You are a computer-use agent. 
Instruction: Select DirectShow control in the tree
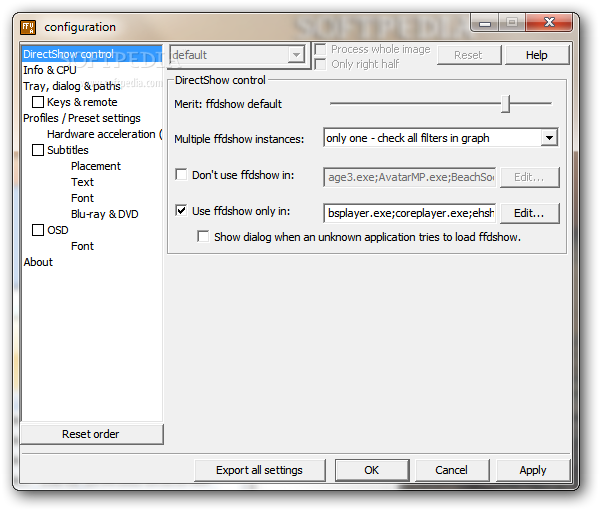tap(92, 54)
